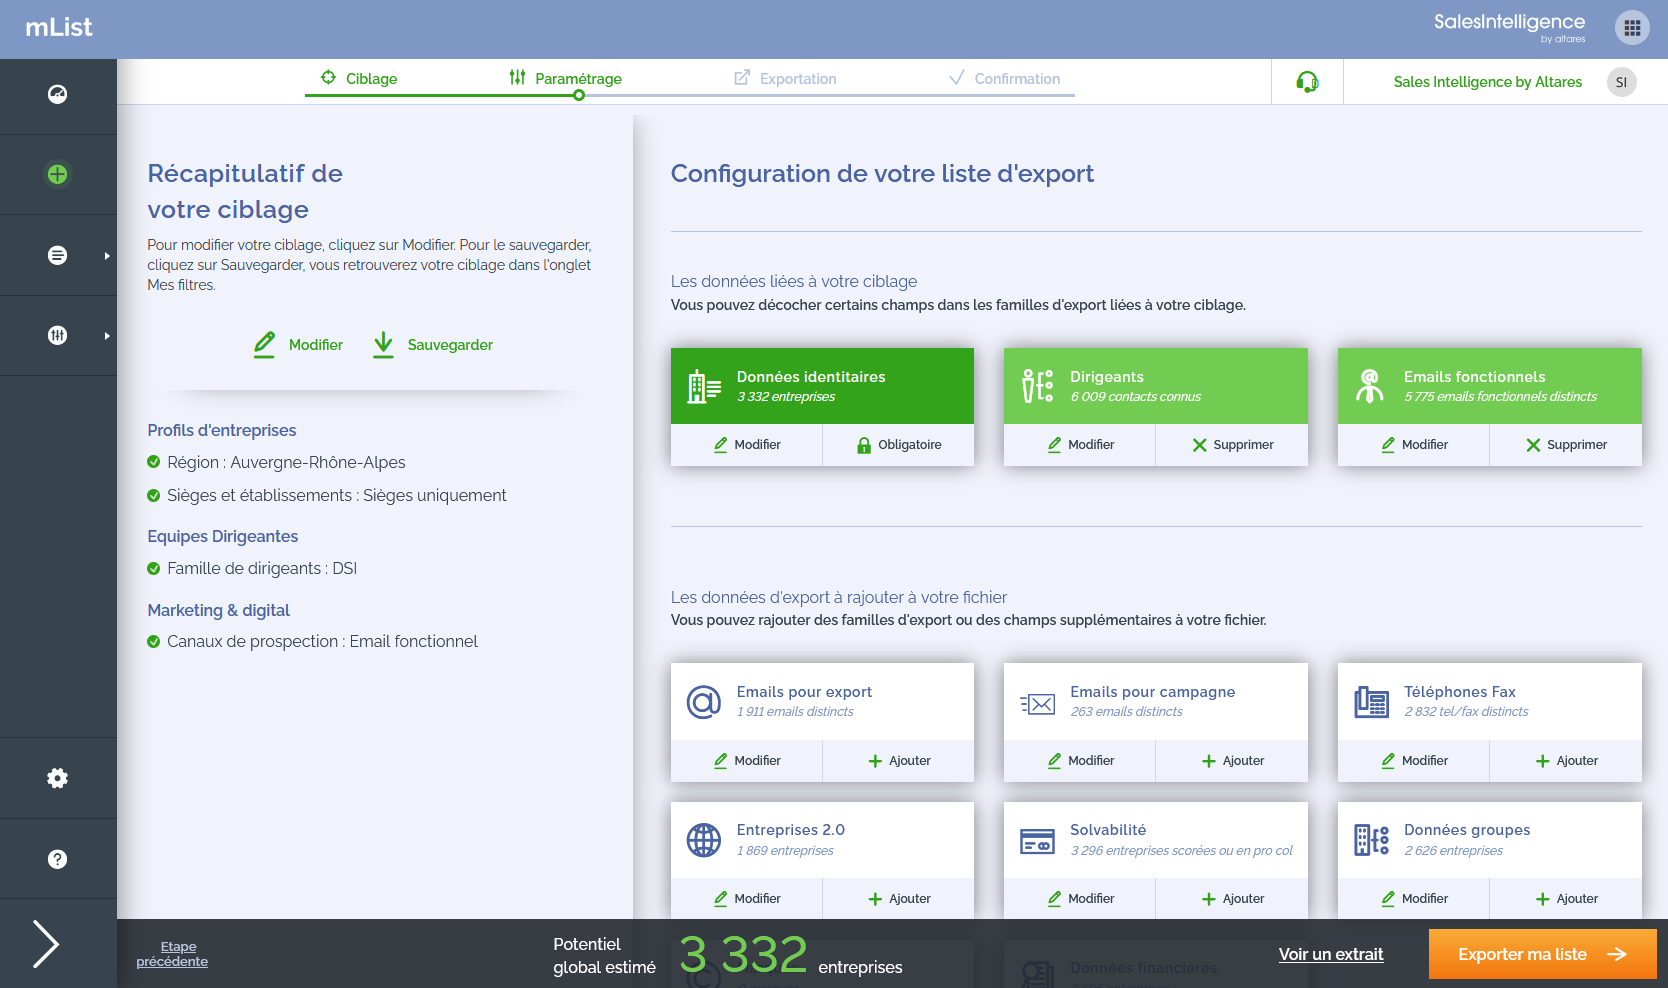Modify the Dirigeants family
The height and width of the screenshot is (988, 1668).
click(x=1080, y=445)
